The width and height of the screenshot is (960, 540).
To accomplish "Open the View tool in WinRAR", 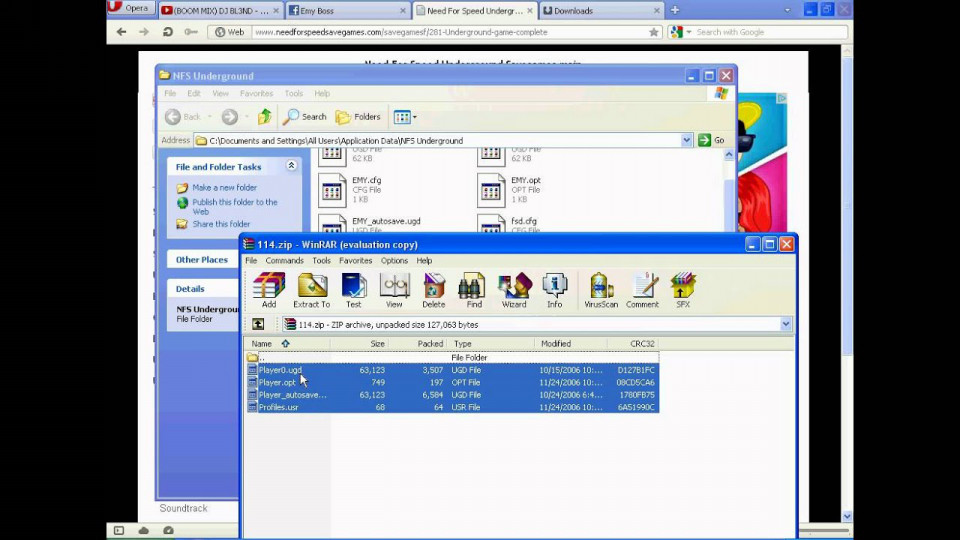I will point(394,290).
